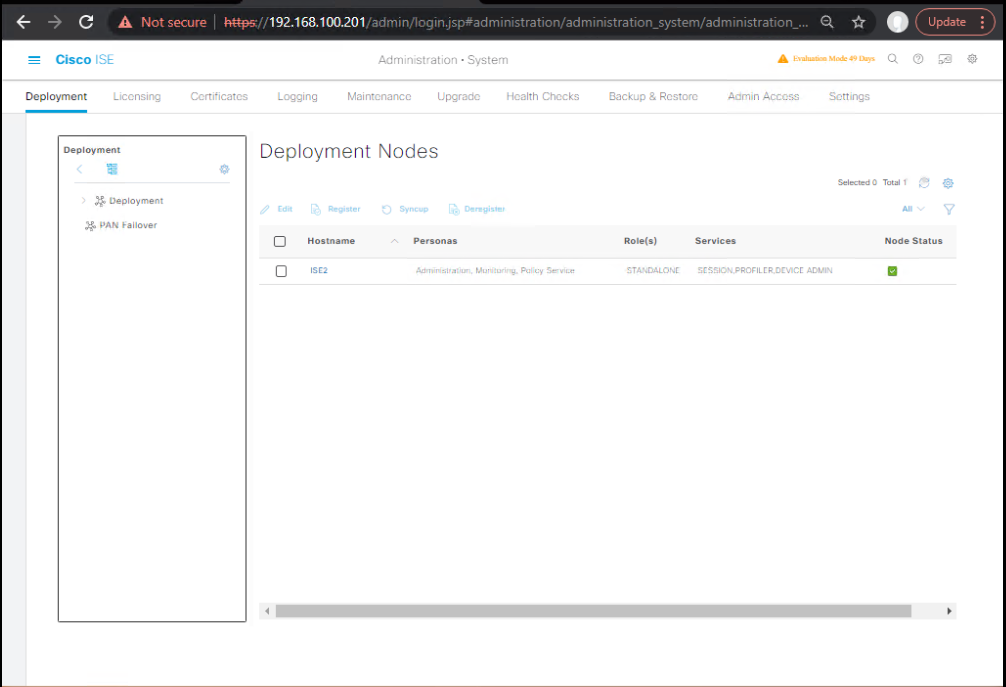Reload the page in the browser
Viewport: 1006px width, 687px height.
(x=86, y=22)
